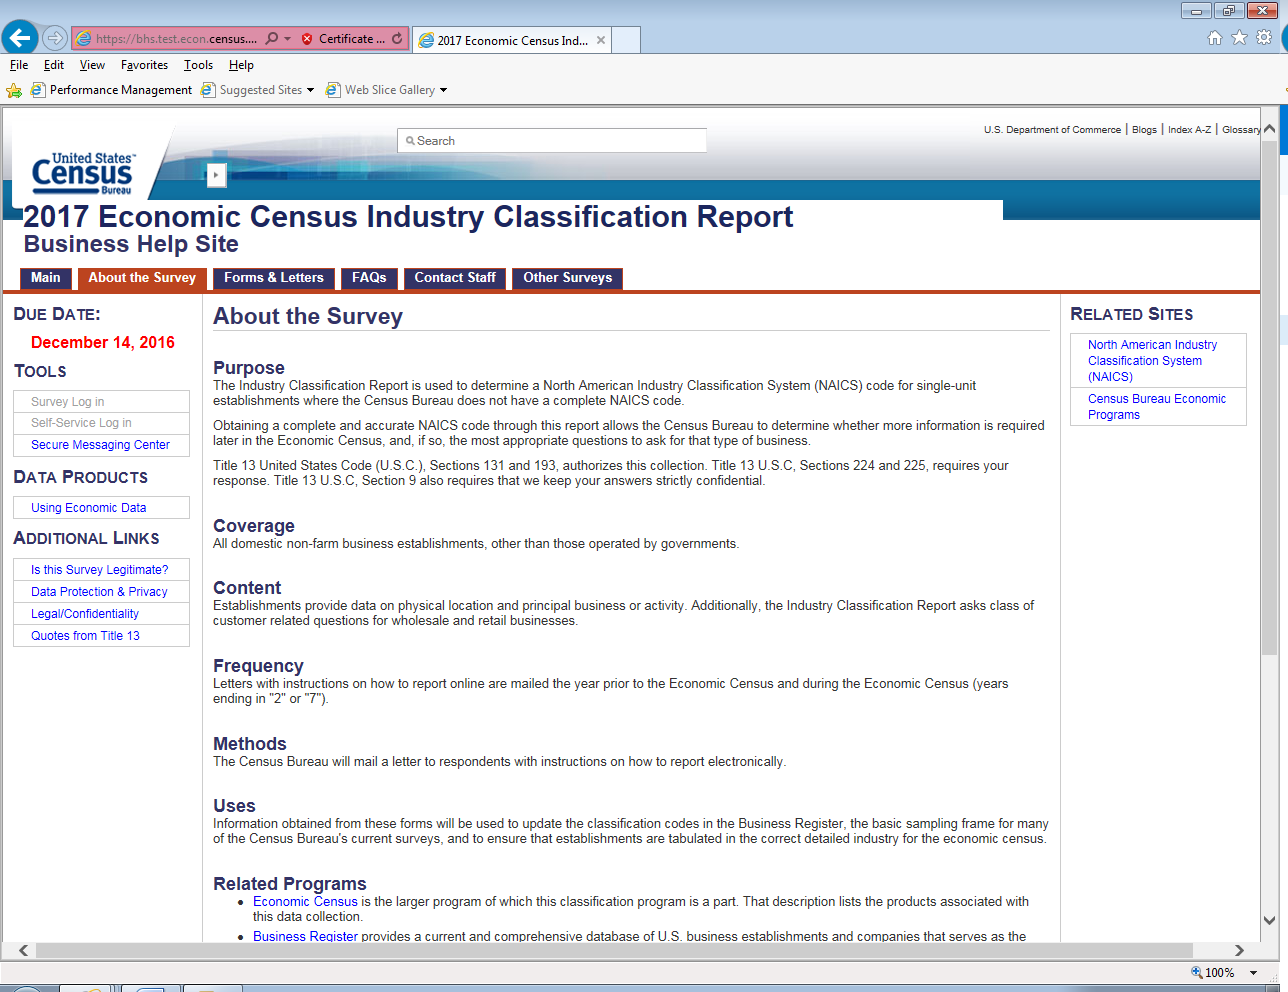Click the Refresh icon in address bar
The width and height of the screenshot is (1288, 992).
coord(397,39)
